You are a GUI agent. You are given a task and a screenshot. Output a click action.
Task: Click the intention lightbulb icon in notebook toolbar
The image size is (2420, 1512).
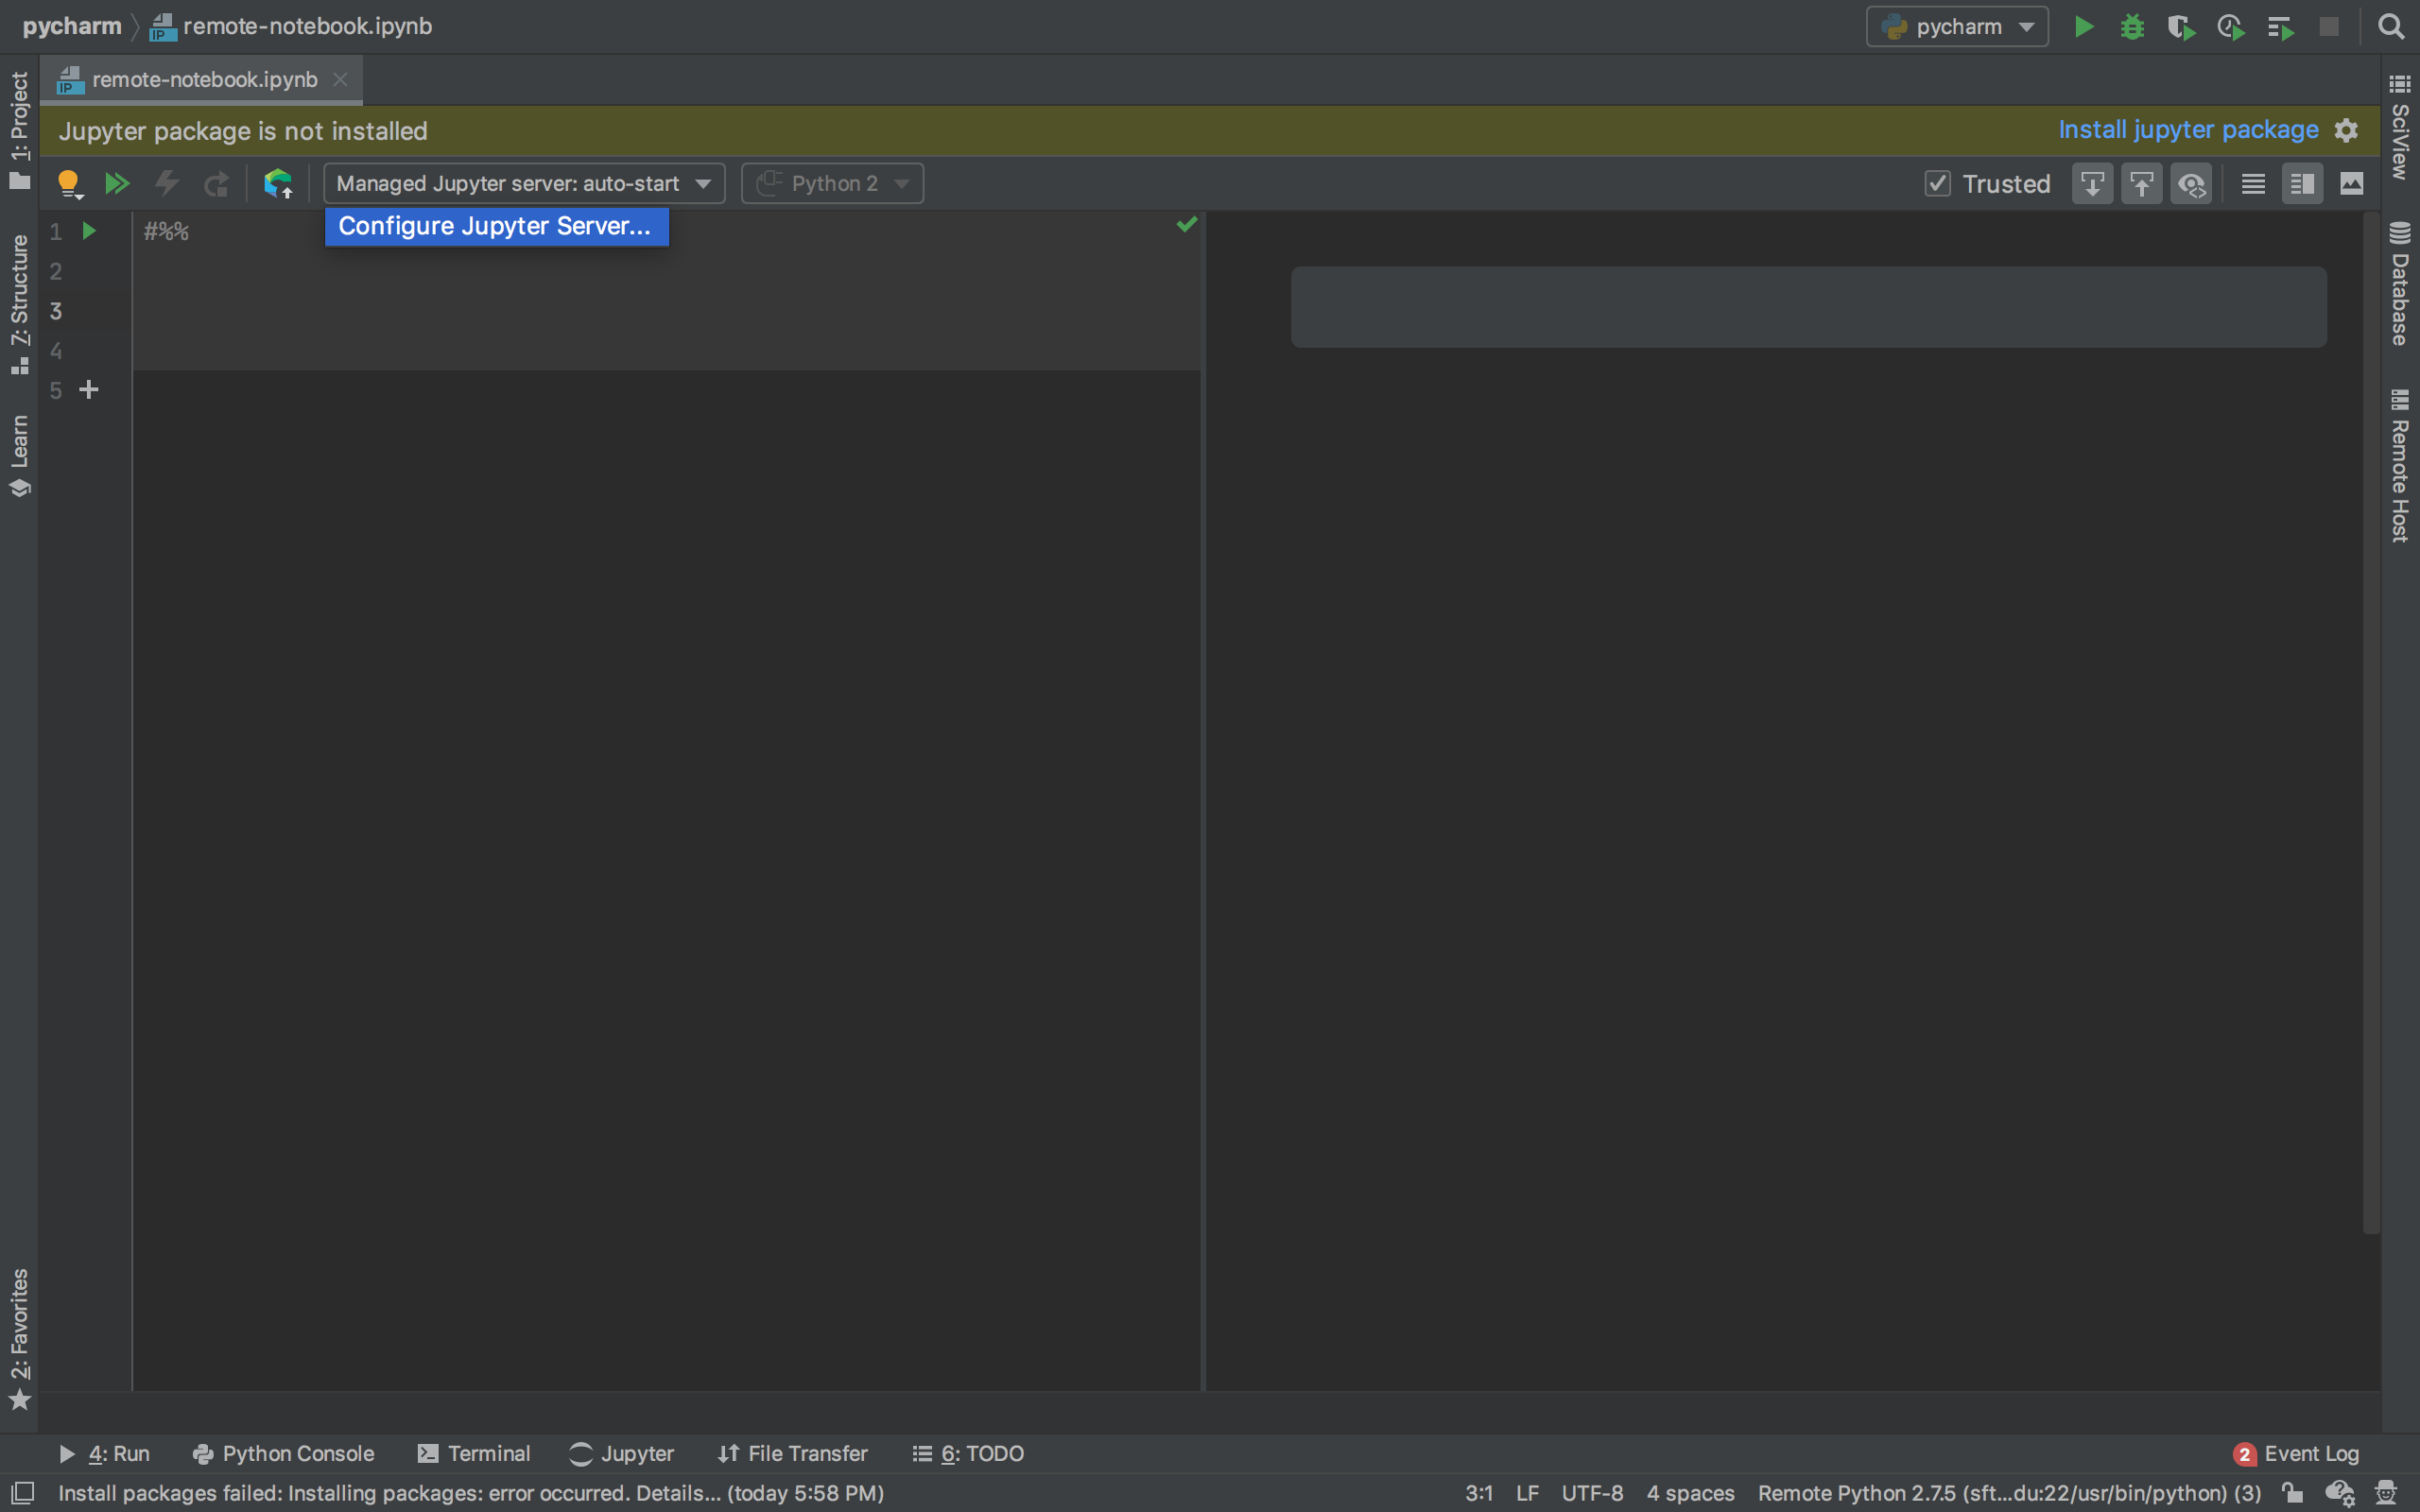coord(68,184)
